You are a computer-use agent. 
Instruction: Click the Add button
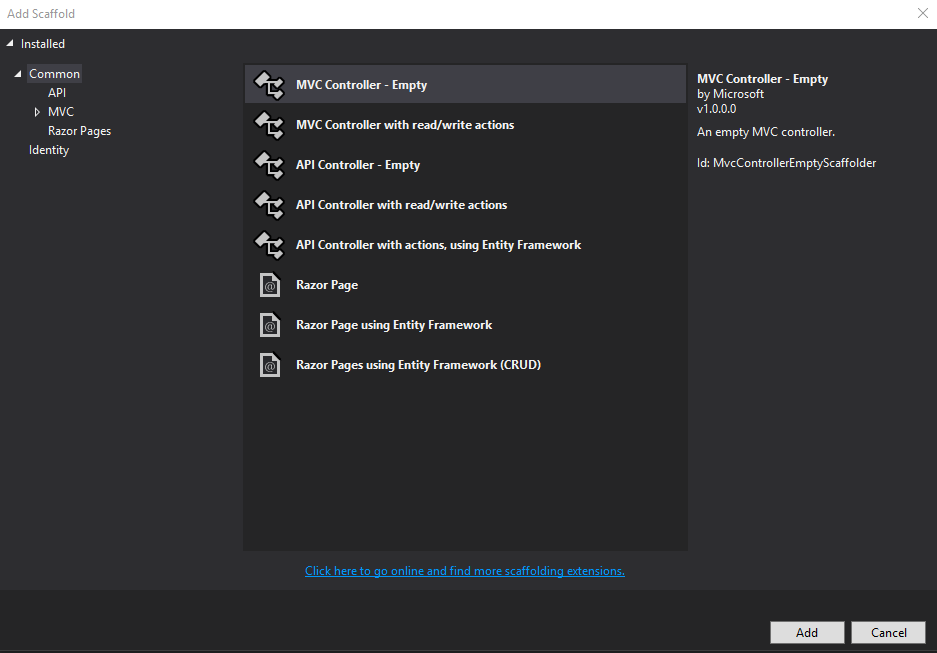pos(806,632)
